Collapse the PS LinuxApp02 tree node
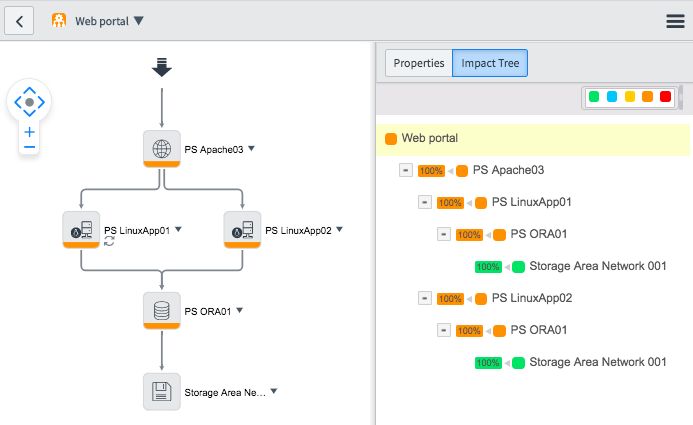The width and height of the screenshot is (693, 425). tap(425, 299)
